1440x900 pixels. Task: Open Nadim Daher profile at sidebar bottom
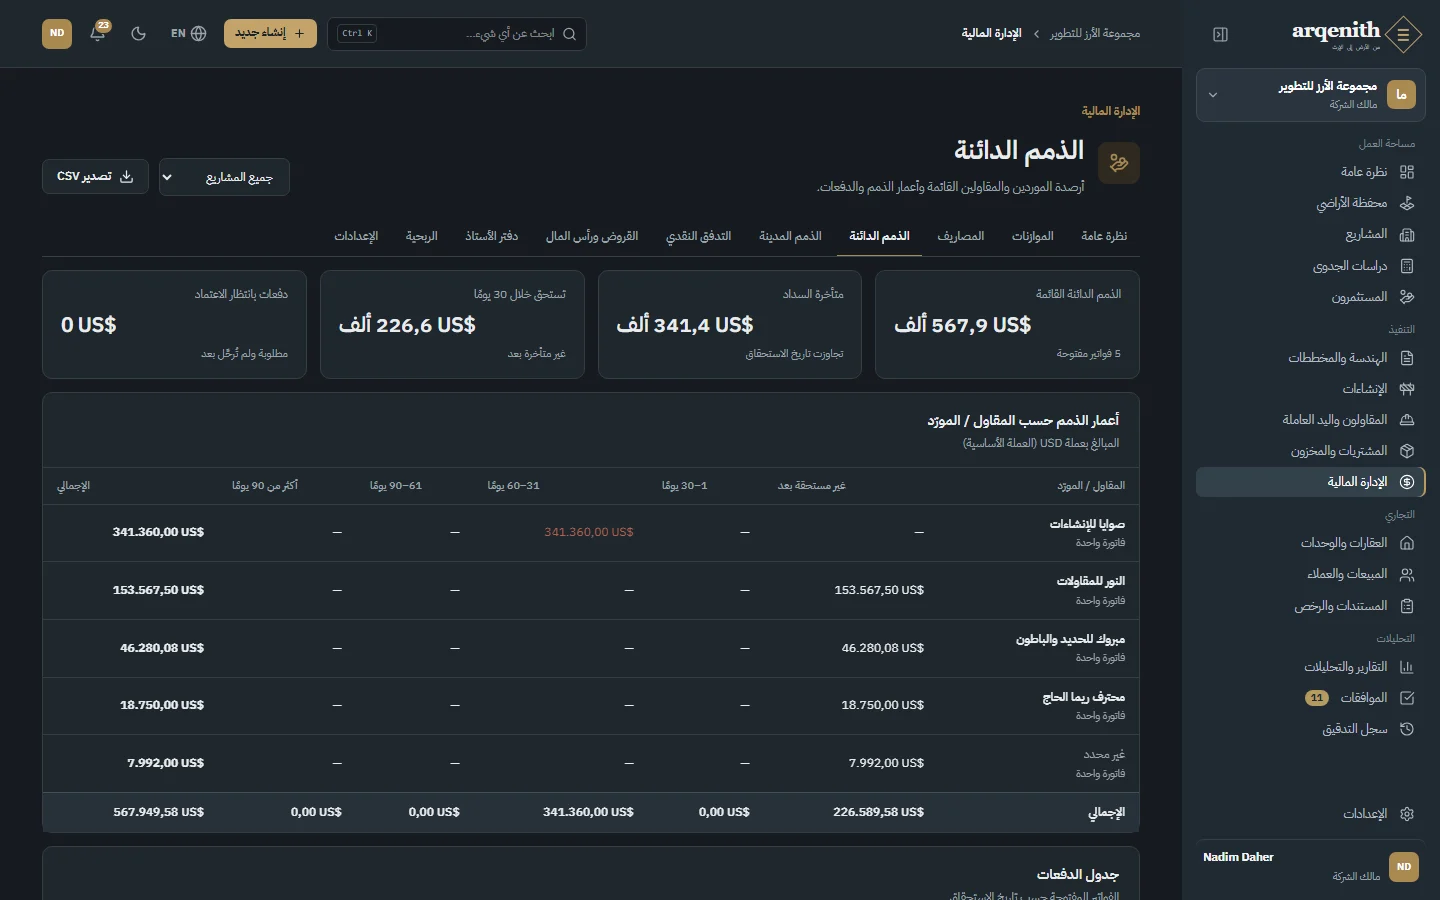click(x=1310, y=866)
